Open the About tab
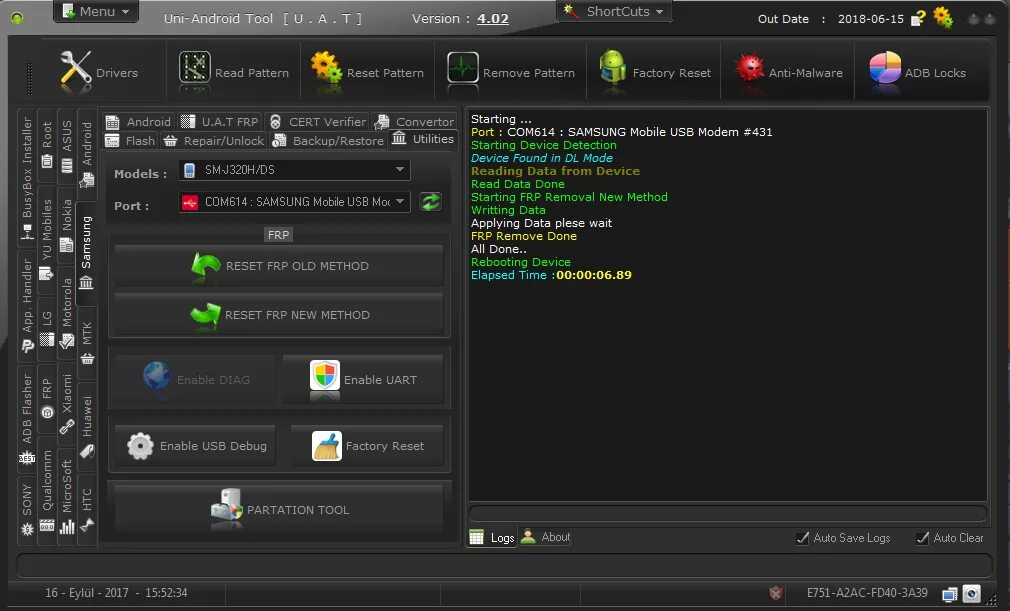This screenshot has width=1010, height=611. (x=546, y=537)
